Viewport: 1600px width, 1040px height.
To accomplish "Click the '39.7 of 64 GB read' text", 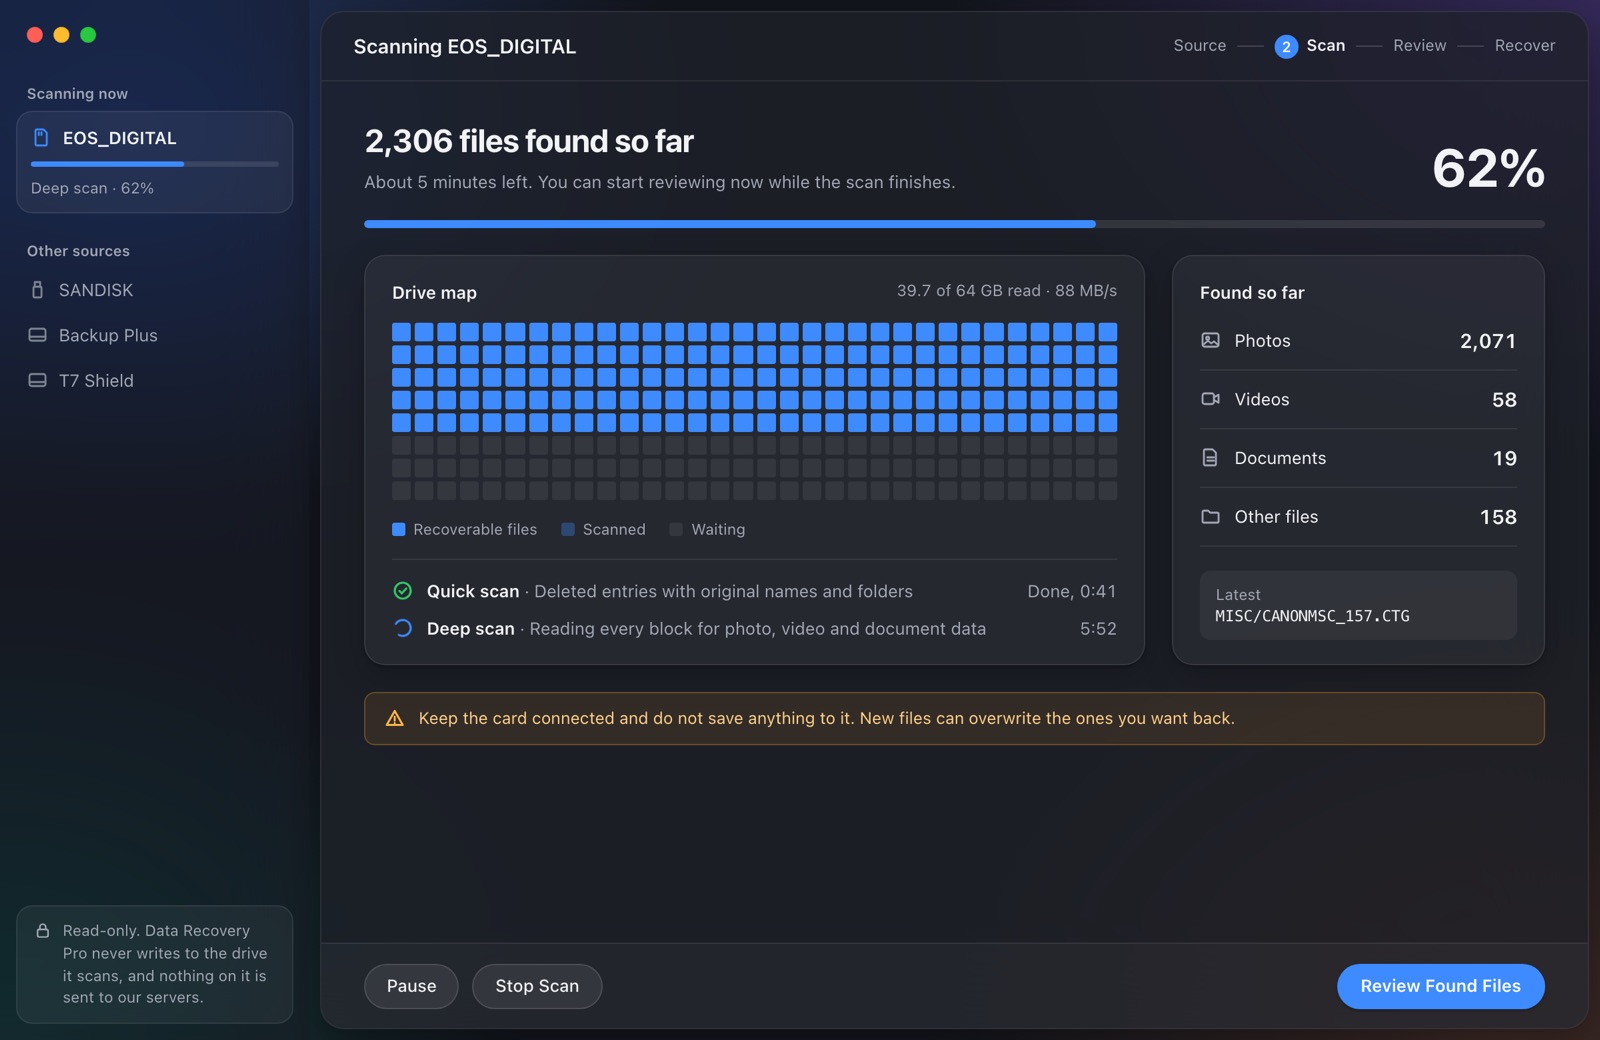I will [968, 290].
